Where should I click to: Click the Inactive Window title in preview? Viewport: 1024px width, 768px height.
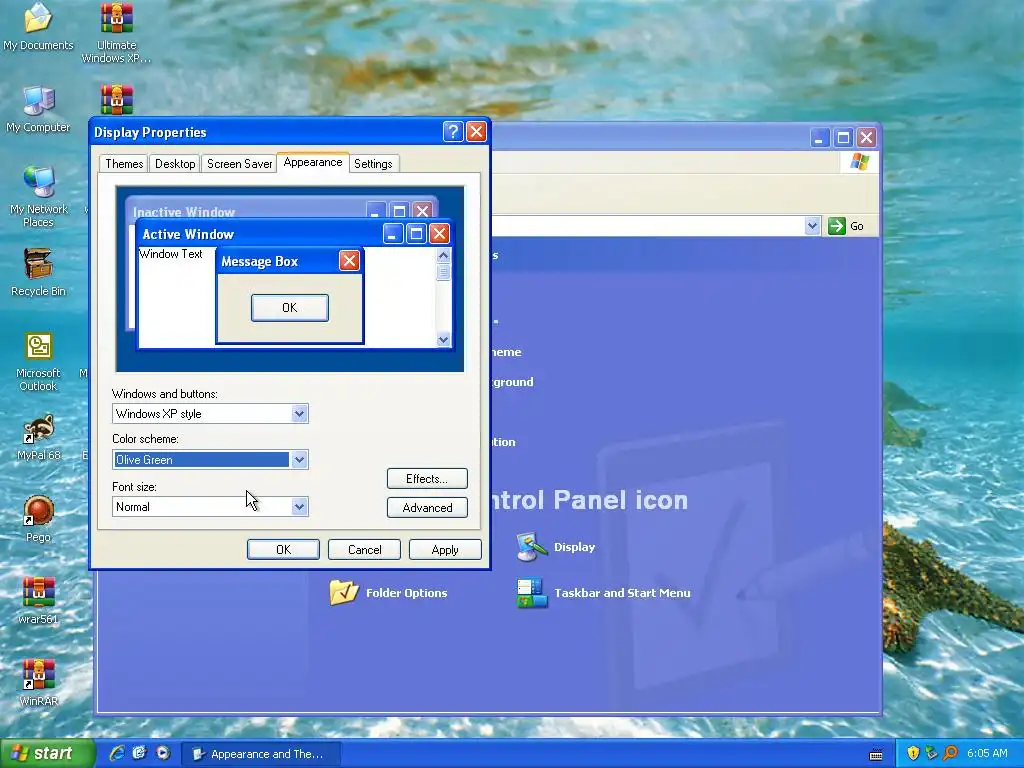[184, 212]
